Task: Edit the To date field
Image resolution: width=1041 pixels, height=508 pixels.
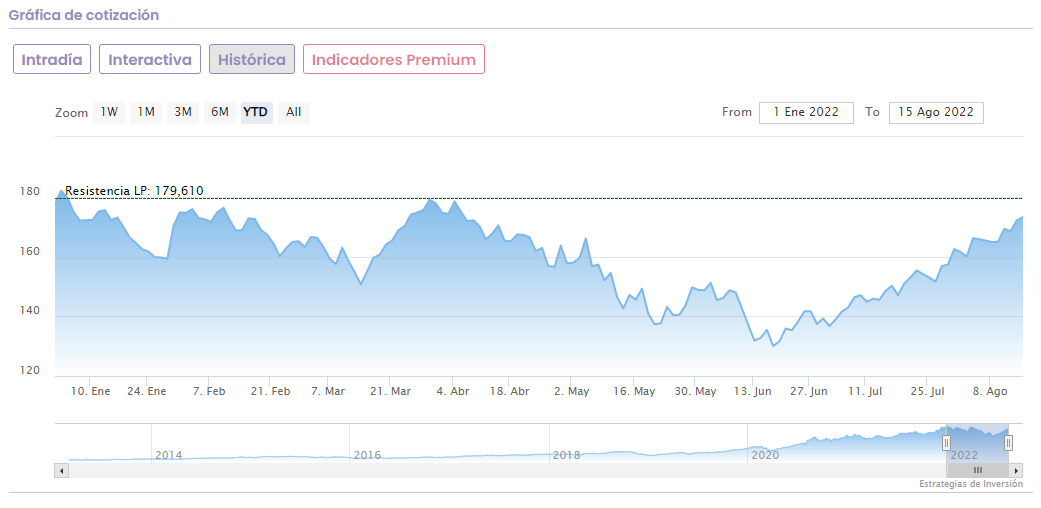Action: click(x=936, y=112)
